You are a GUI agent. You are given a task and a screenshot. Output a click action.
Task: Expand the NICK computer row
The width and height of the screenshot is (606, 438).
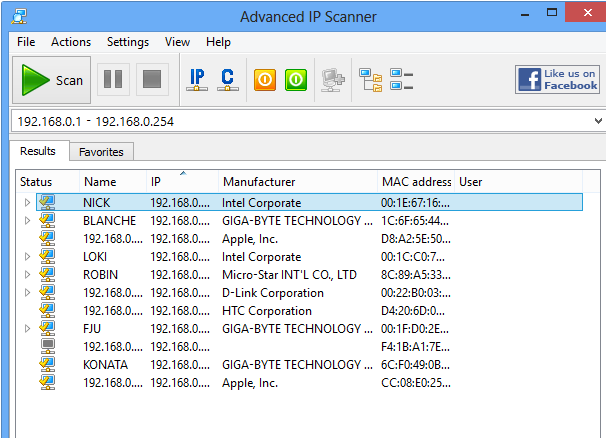pyautogui.click(x=27, y=203)
